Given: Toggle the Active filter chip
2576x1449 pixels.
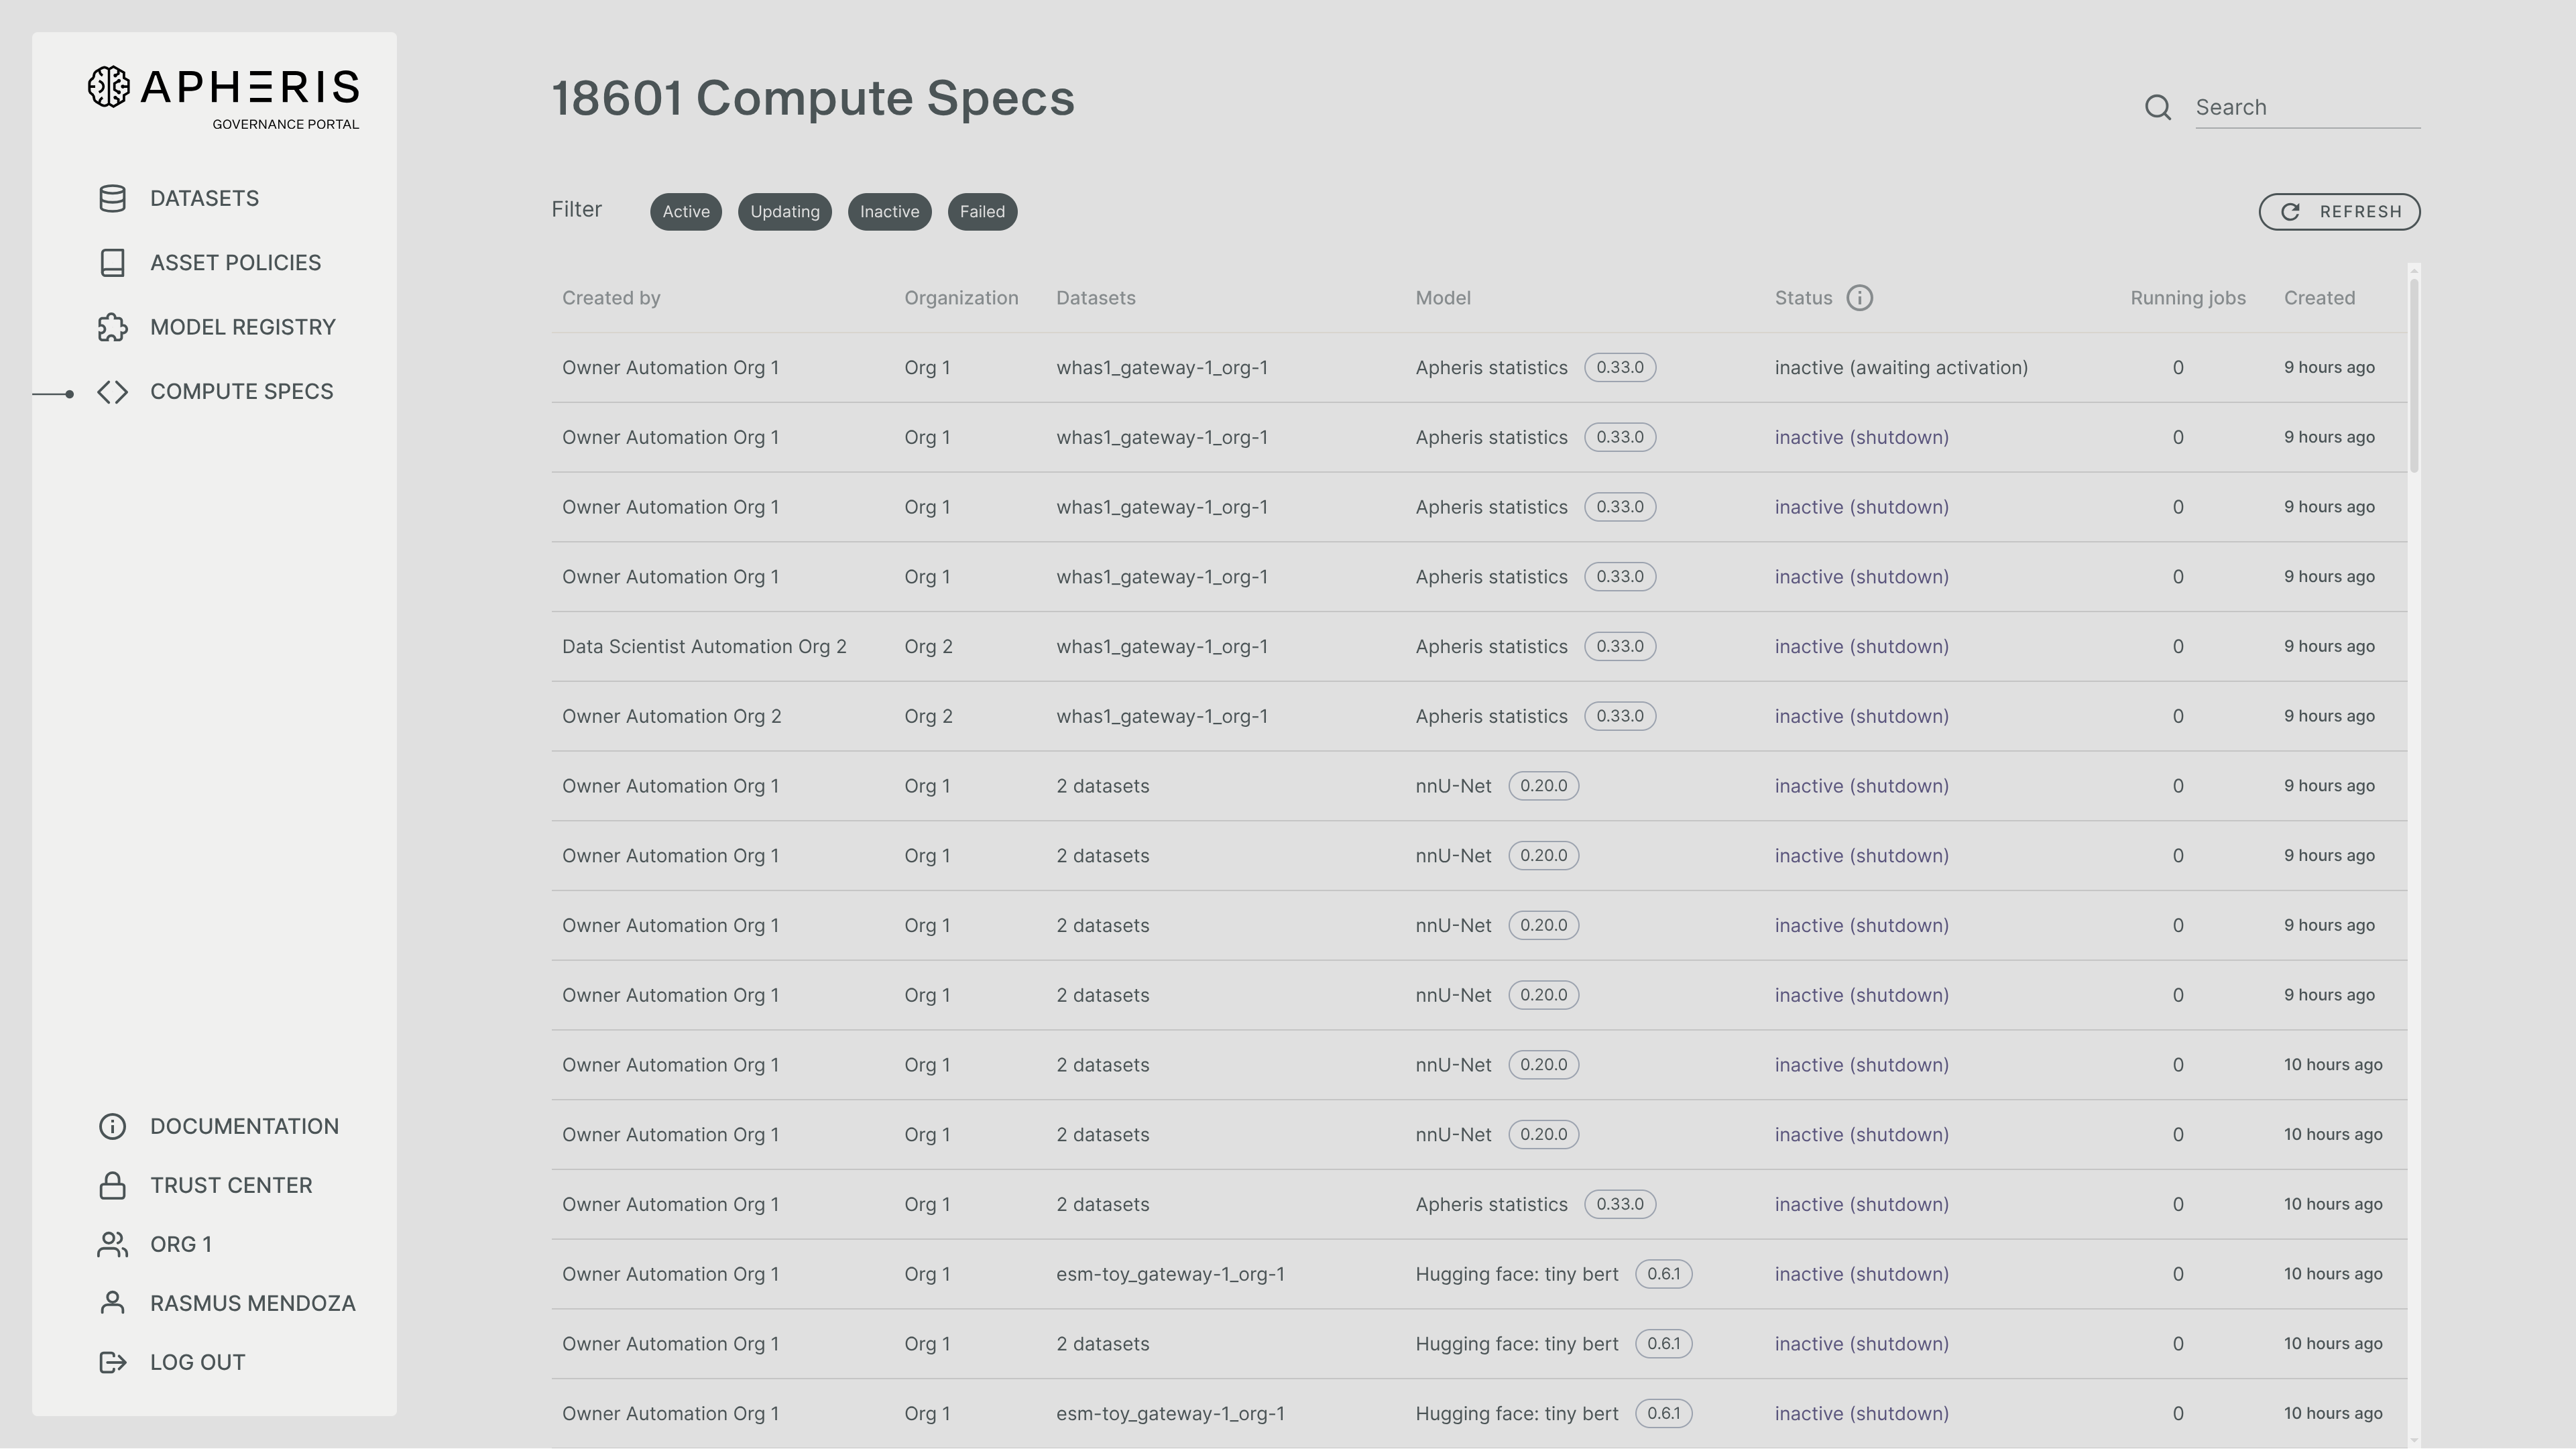Looking at the screenshot, I should tap(685, 212).
